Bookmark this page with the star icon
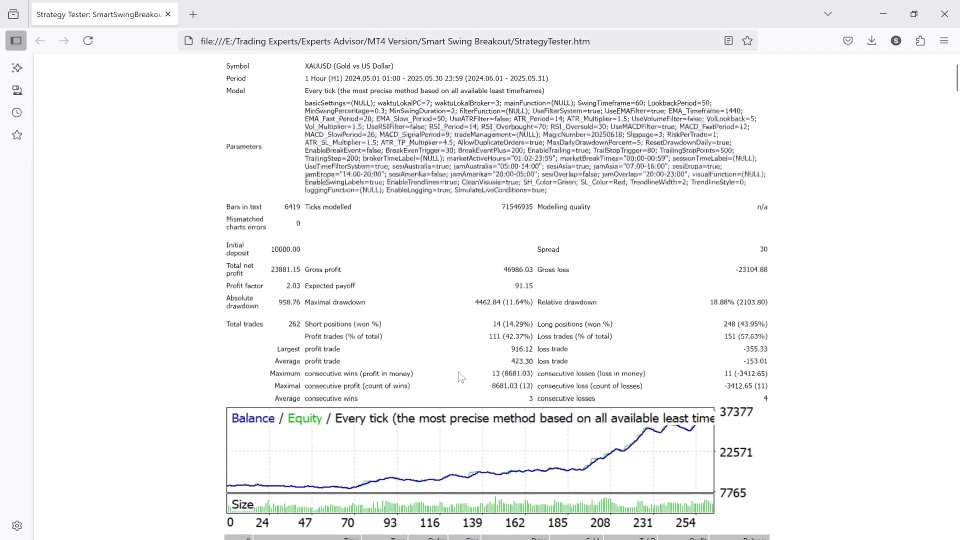The width and height of the screenshot is (960, 540). coord(748,41)
